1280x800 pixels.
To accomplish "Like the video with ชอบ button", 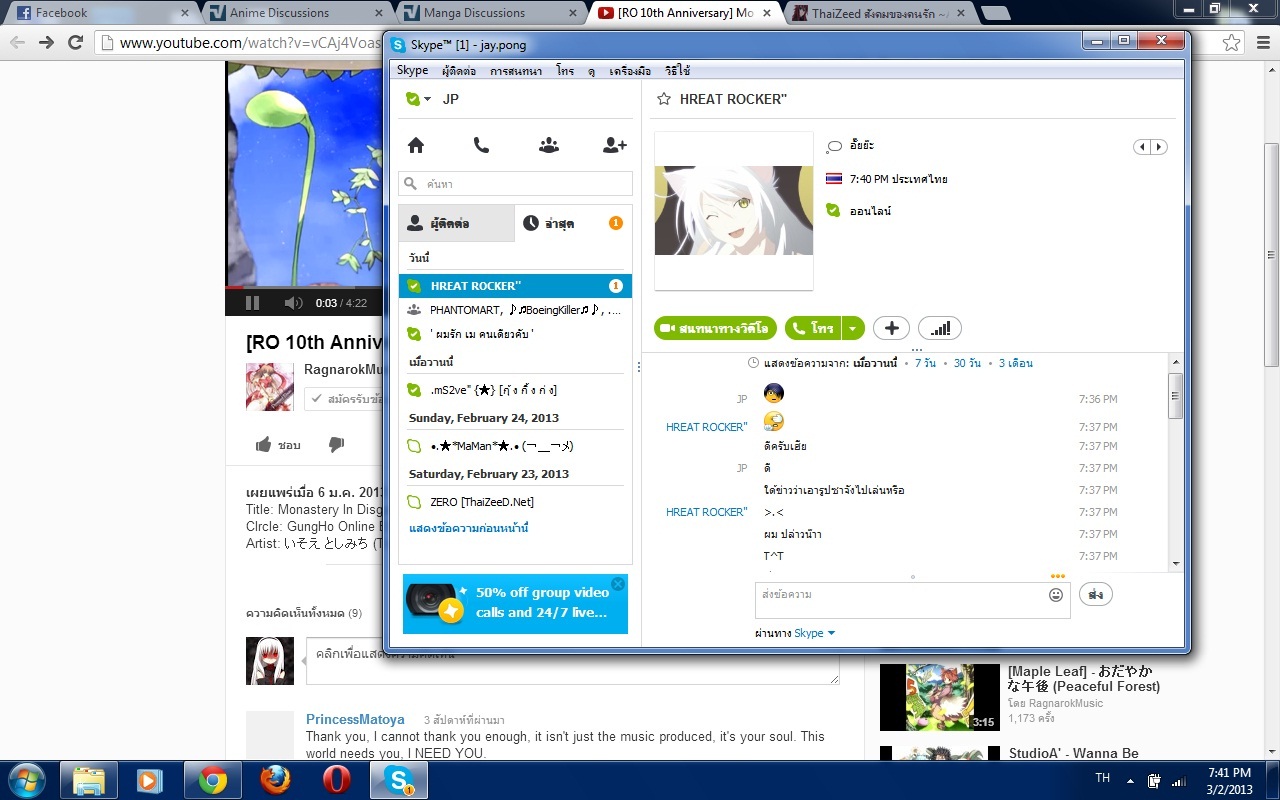I will point(278,445).
